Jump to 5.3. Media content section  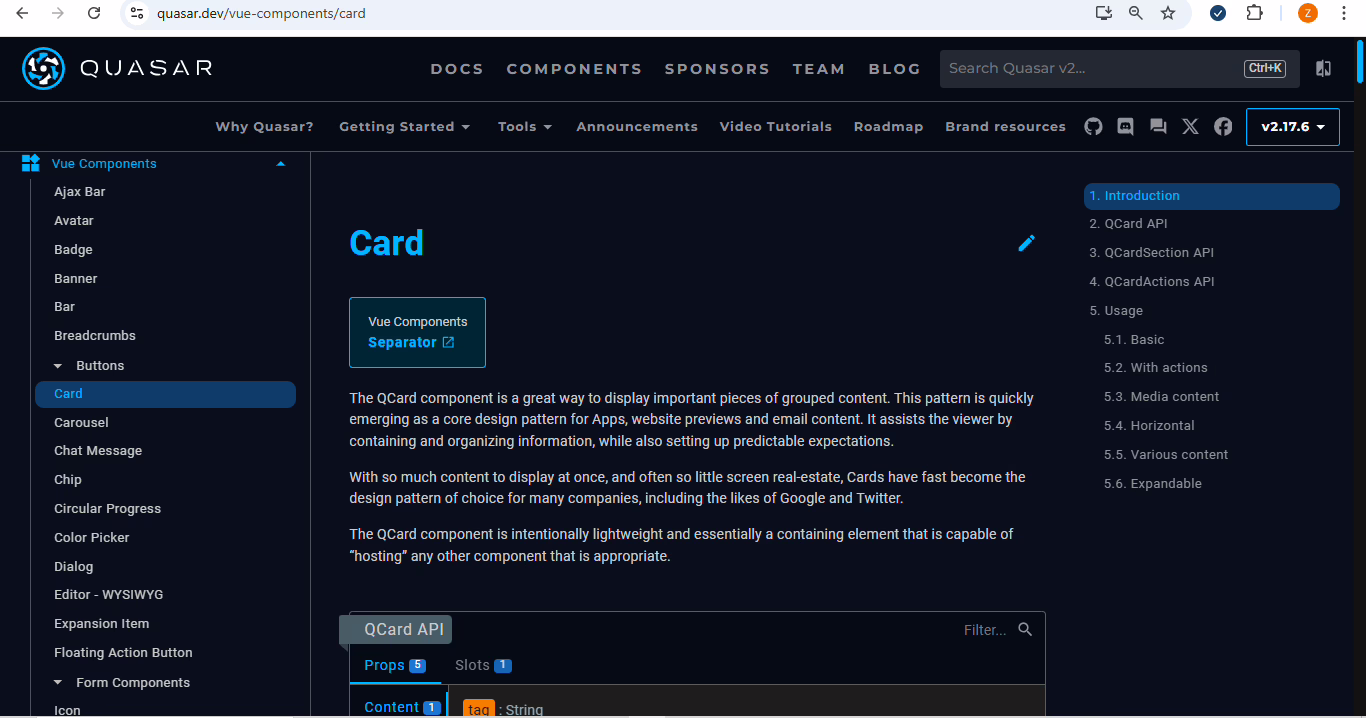point(1161,396)
